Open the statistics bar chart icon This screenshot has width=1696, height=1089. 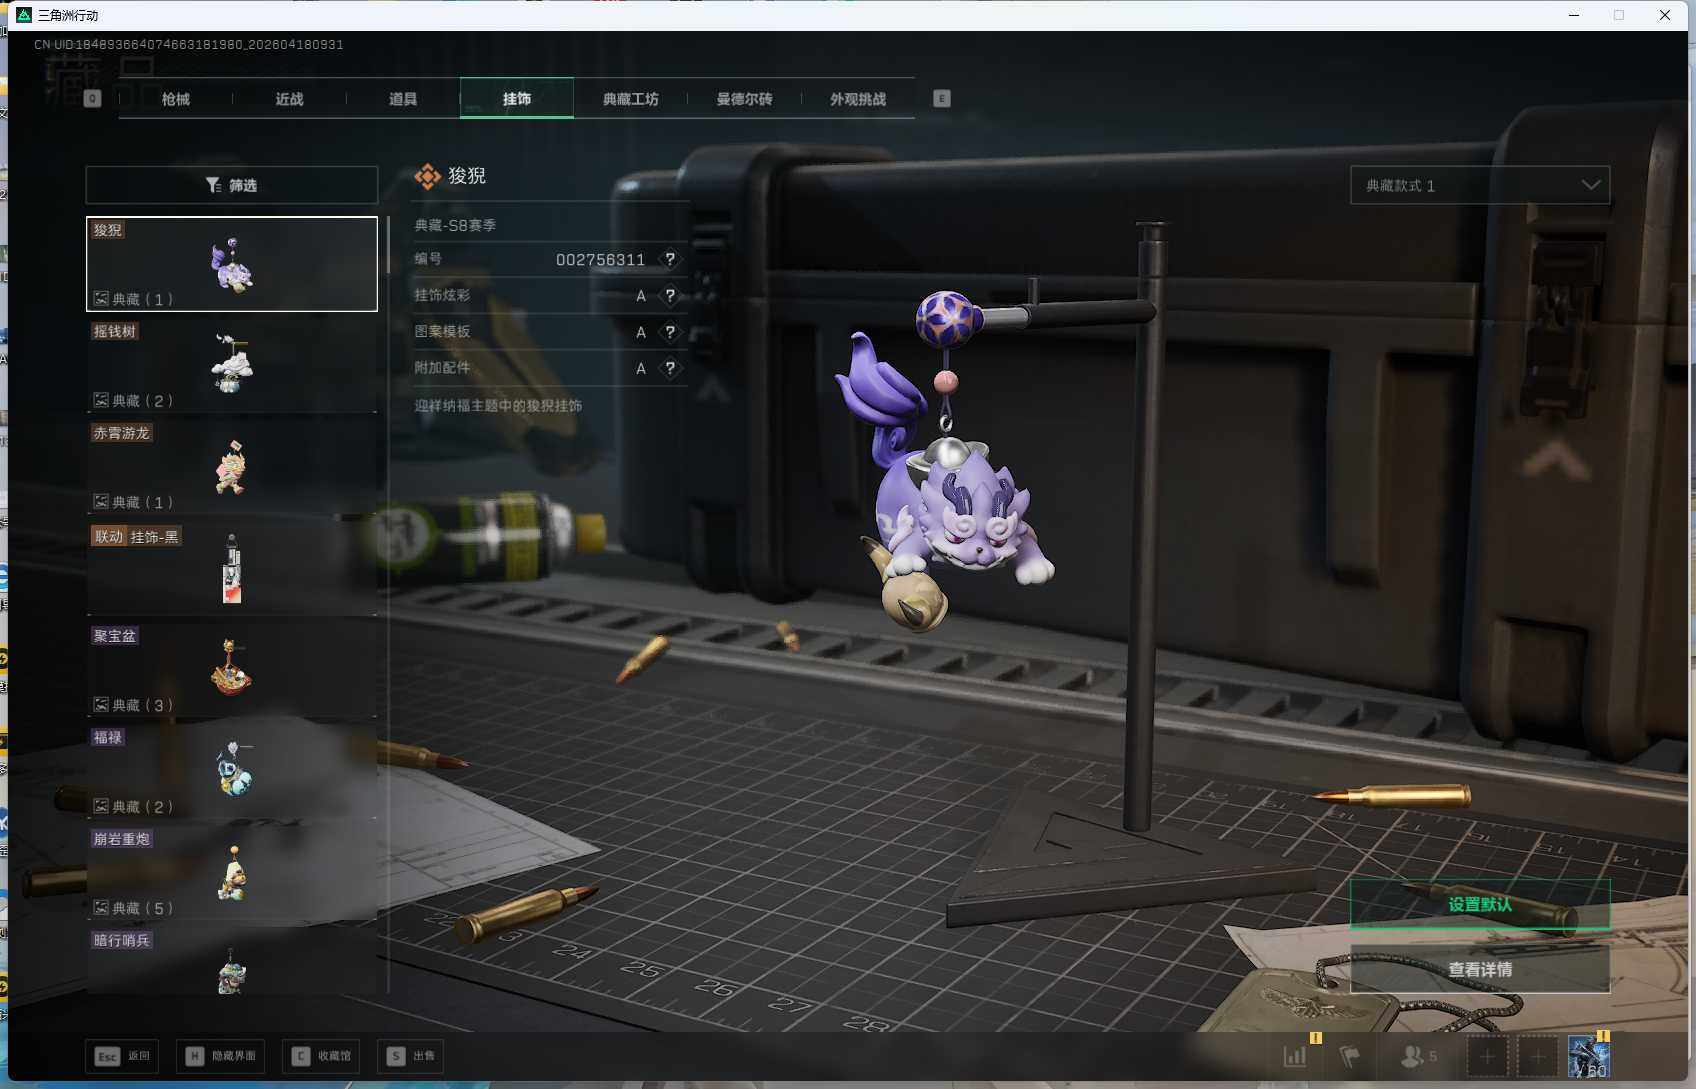click(1295, 1056)
